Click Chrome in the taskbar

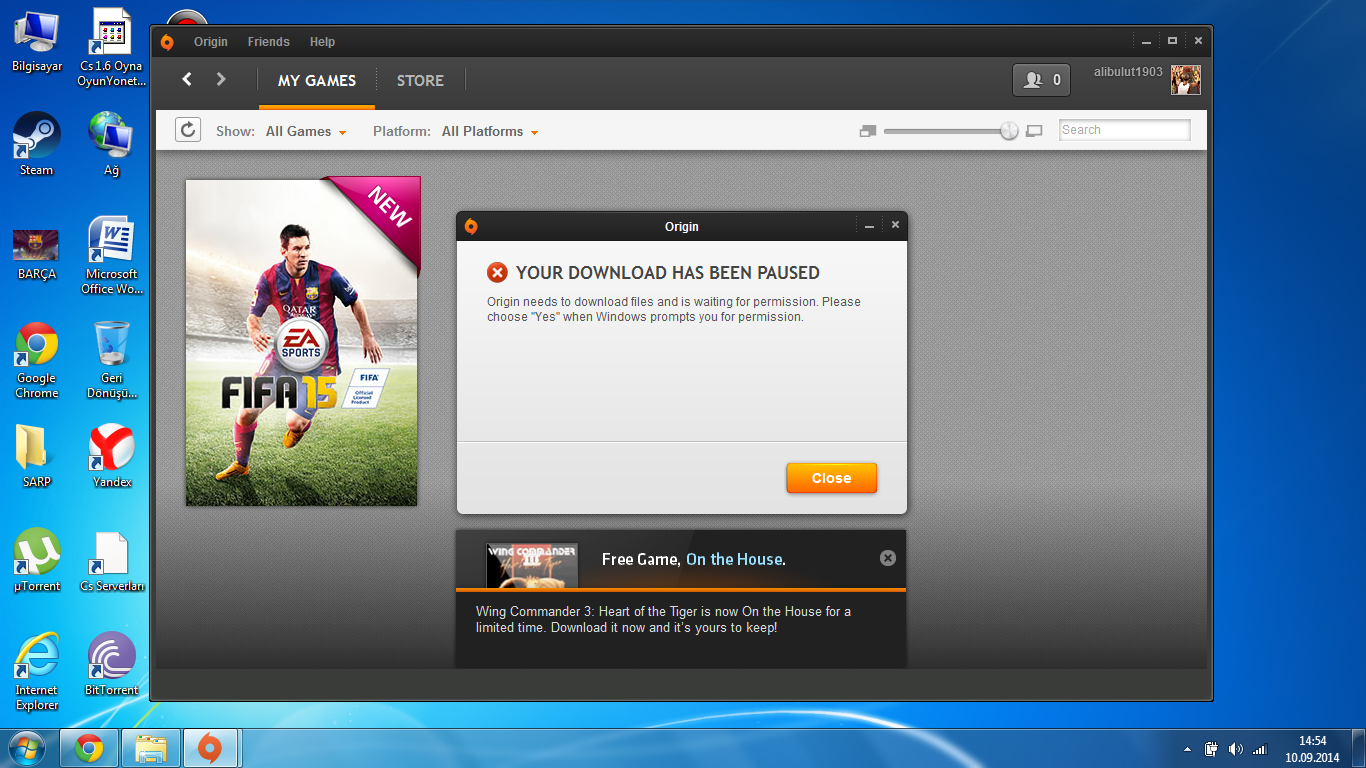tap(89, 748)
